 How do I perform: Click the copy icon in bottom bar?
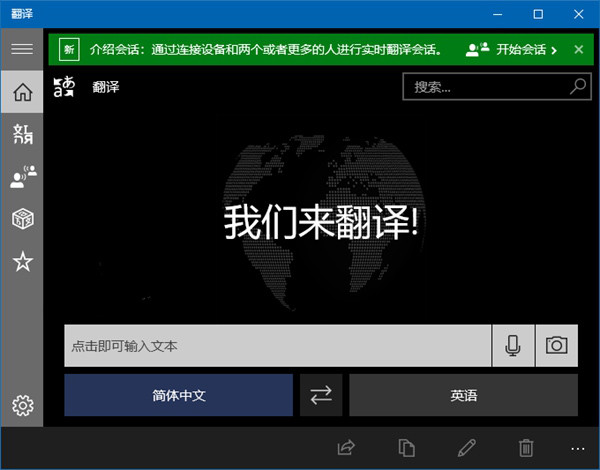[x=406, y=447]
